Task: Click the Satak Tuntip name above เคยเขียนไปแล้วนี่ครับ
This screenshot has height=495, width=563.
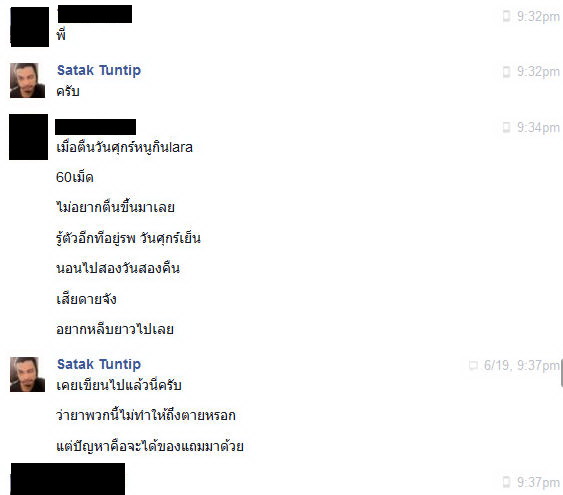Action: (x=99, y=364)
